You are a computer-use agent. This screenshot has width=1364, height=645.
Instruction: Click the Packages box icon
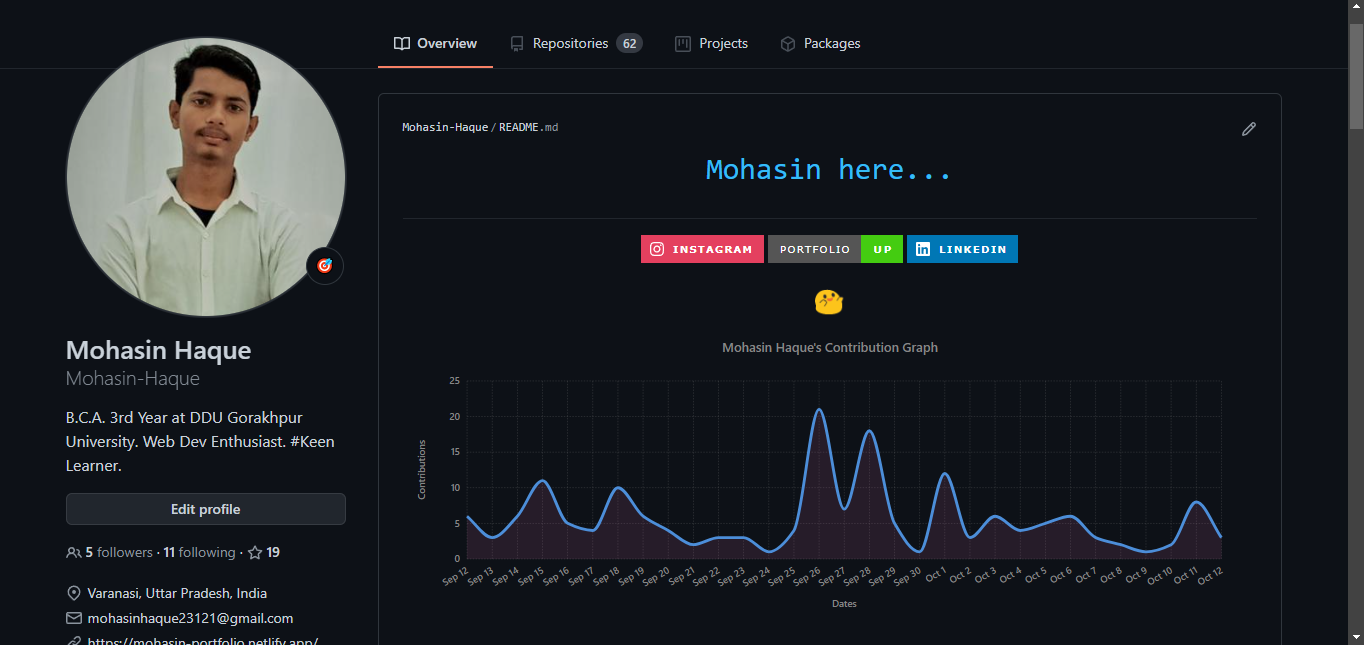(x=789, y=43)
